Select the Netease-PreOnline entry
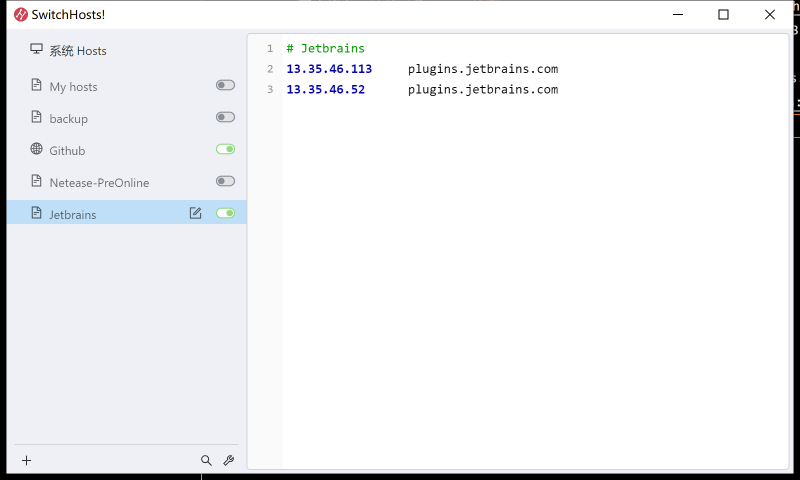Viewport: 800px width, 480px height. pos(99,183)
